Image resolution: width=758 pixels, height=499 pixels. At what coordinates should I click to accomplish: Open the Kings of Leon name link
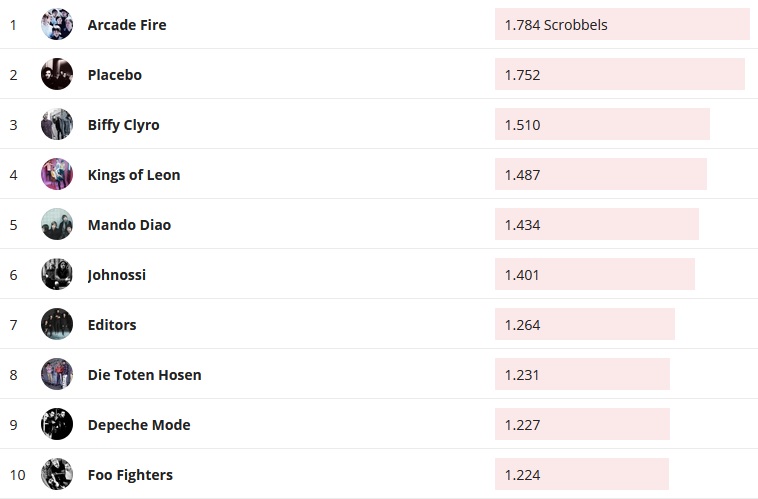(x=134, y=175)
